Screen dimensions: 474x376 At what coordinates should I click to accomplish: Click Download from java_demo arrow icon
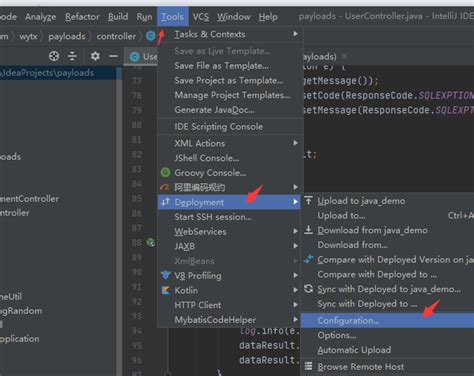point(309,230)
